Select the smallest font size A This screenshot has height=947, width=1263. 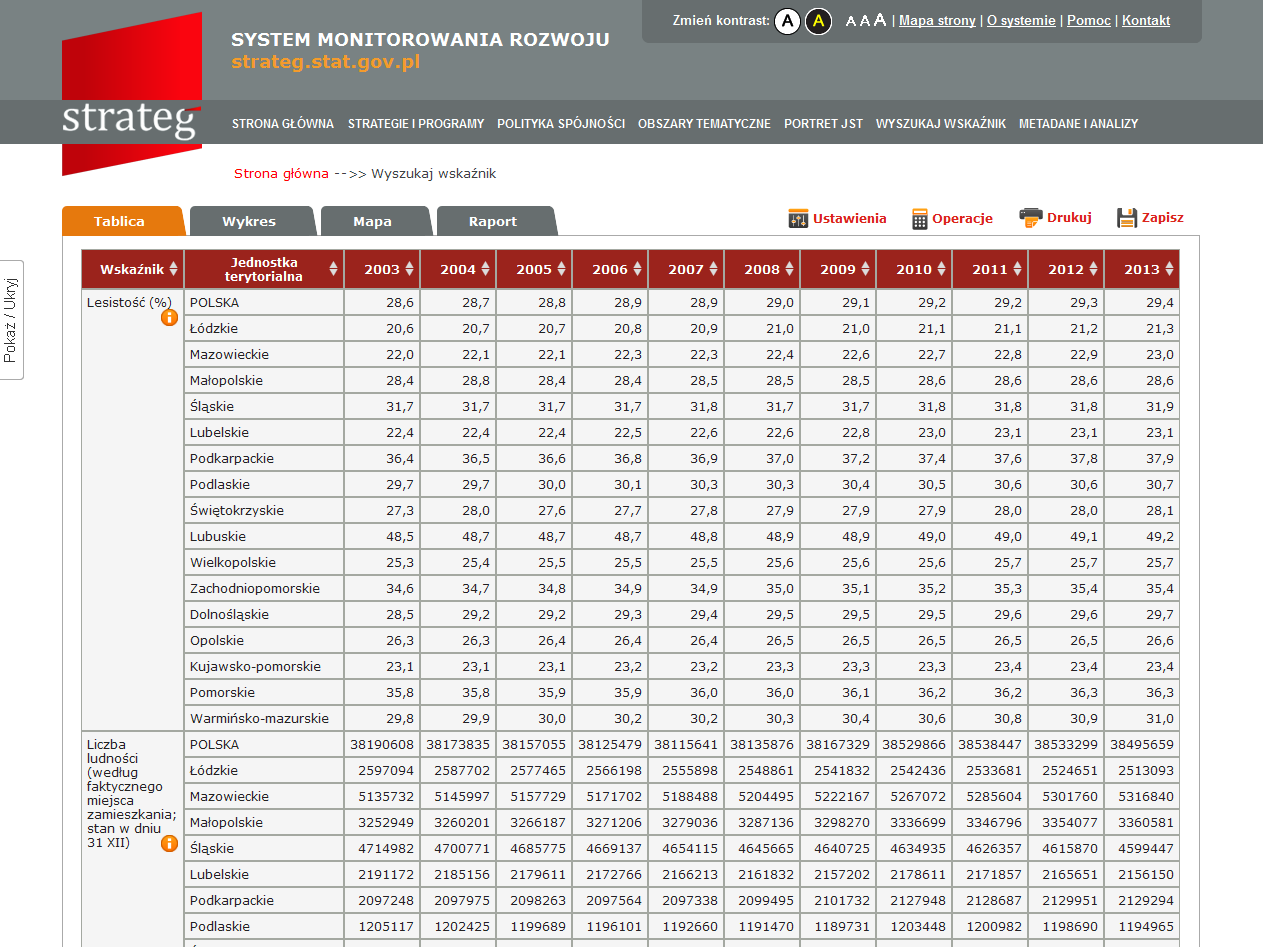coord(850,21)
